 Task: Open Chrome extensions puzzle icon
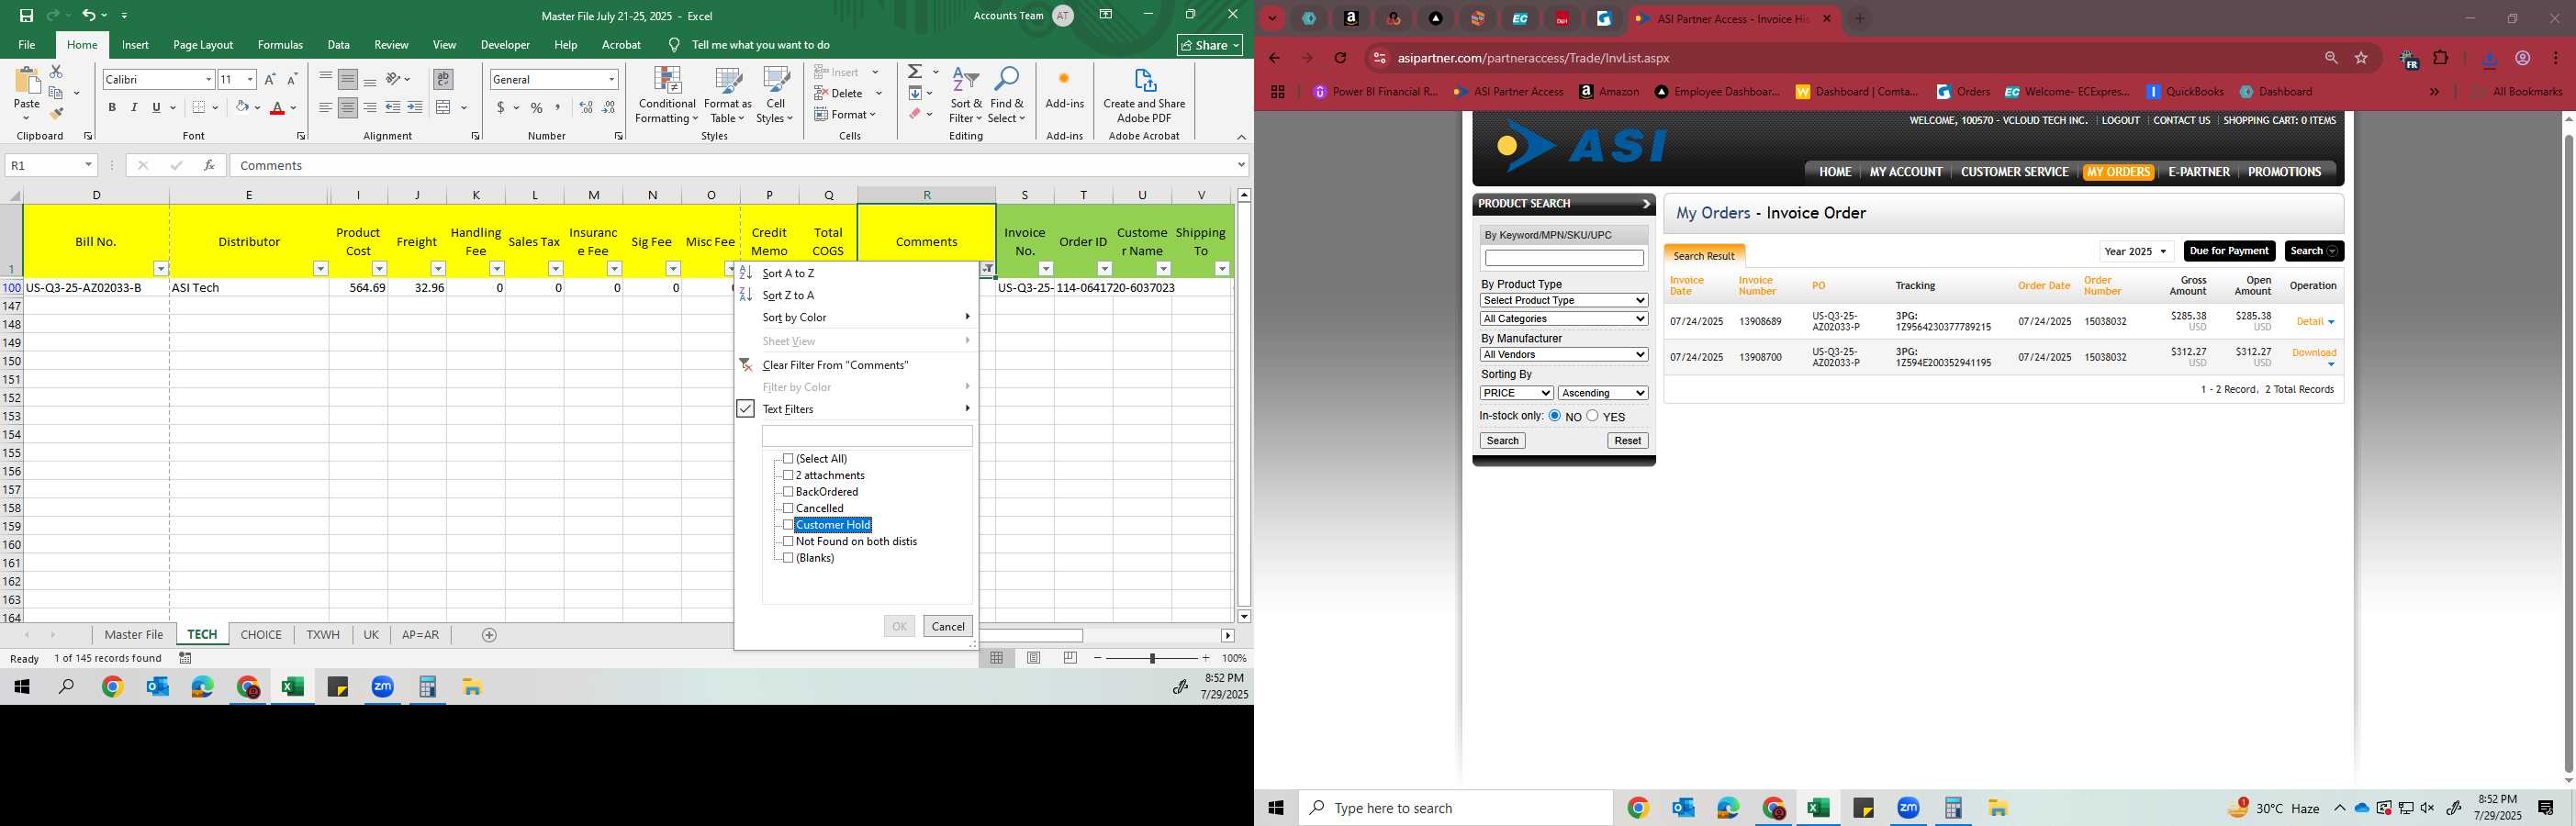[x=2441, y=58]
